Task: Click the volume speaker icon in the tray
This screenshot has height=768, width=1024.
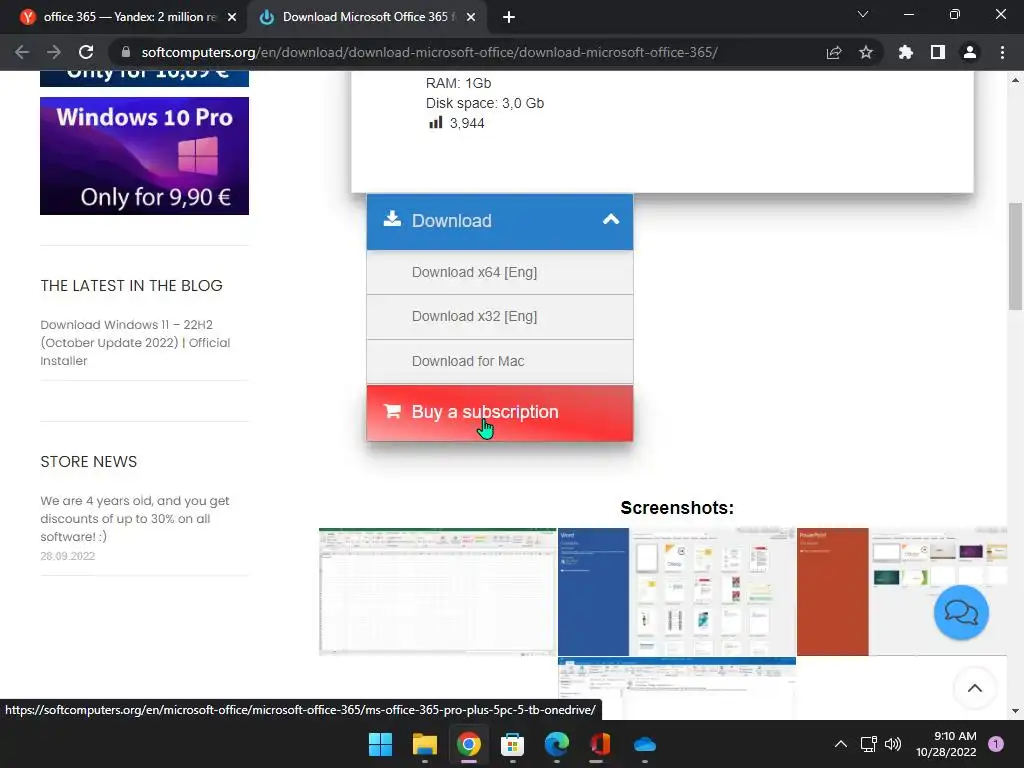Action: 893,744
